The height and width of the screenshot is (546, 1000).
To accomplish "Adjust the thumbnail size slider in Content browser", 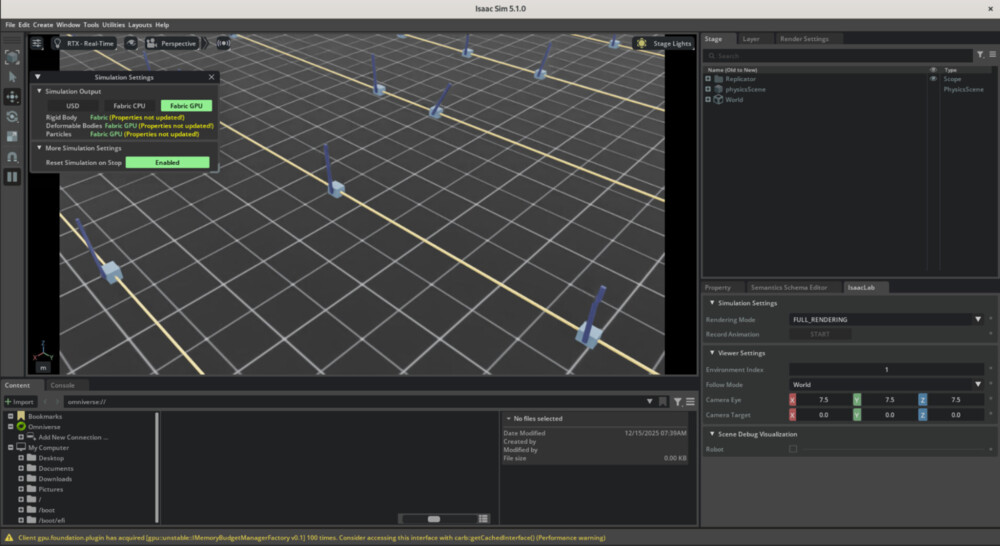I will click(x=433, y=519).
